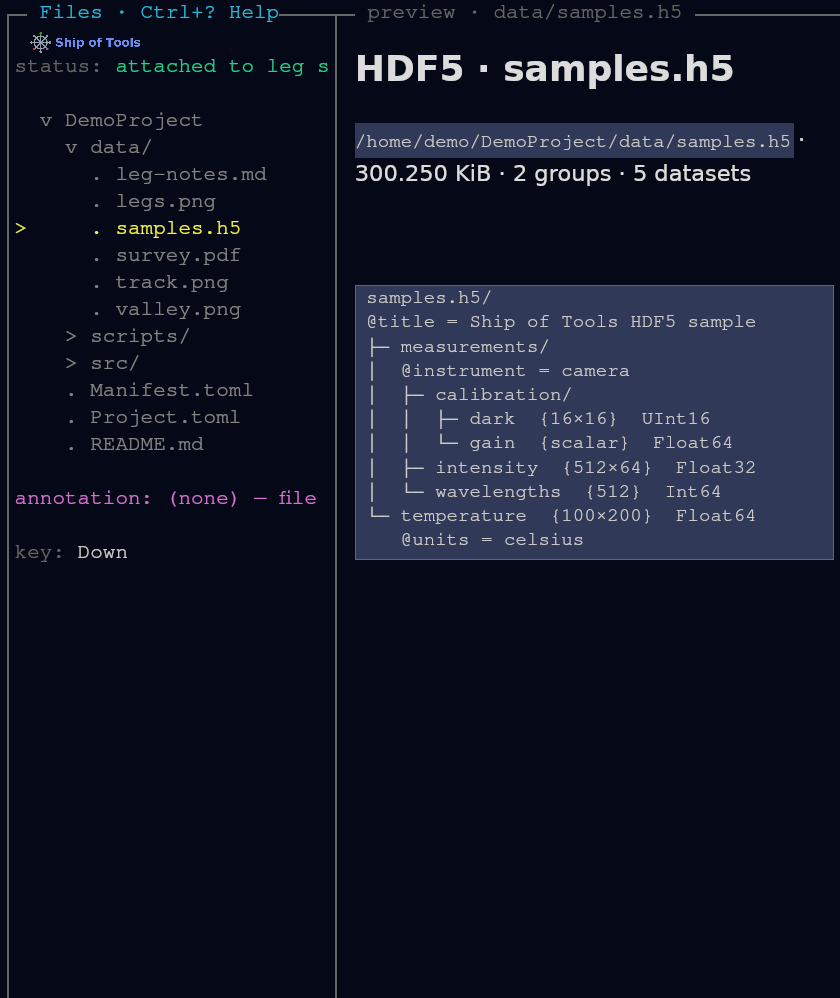Click the Ship of Tools title text
The width and height of the screenshot is (840, 998).
[x=98, y=43]
